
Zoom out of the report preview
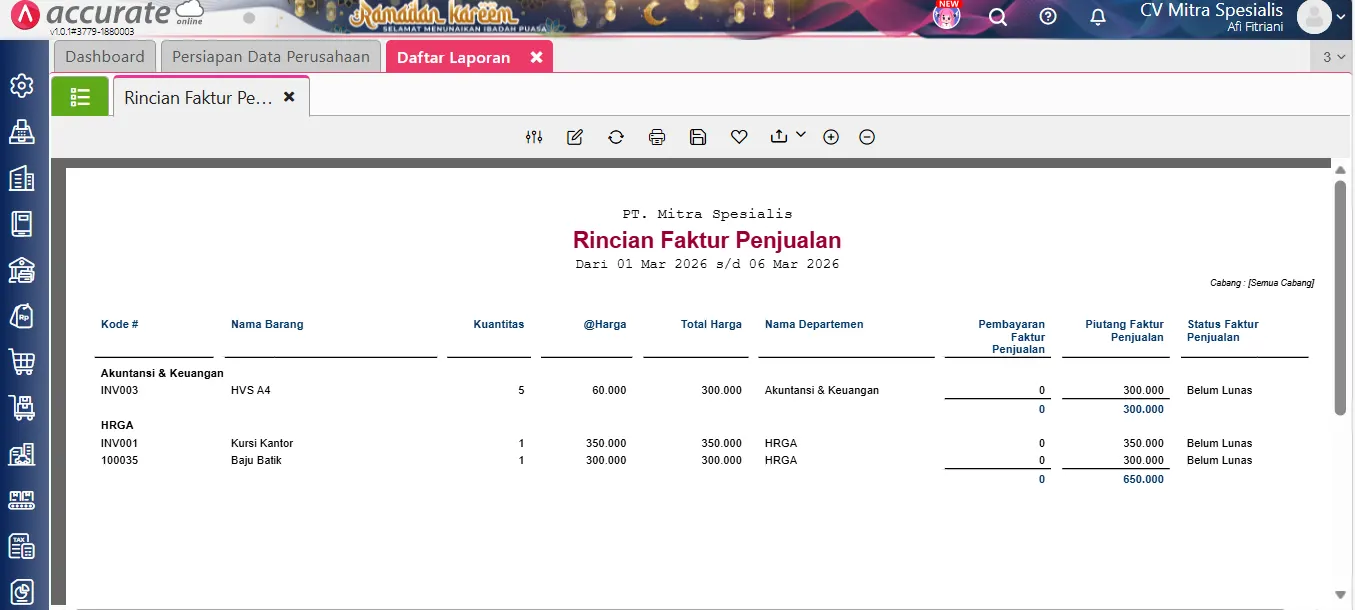(867, 136)
